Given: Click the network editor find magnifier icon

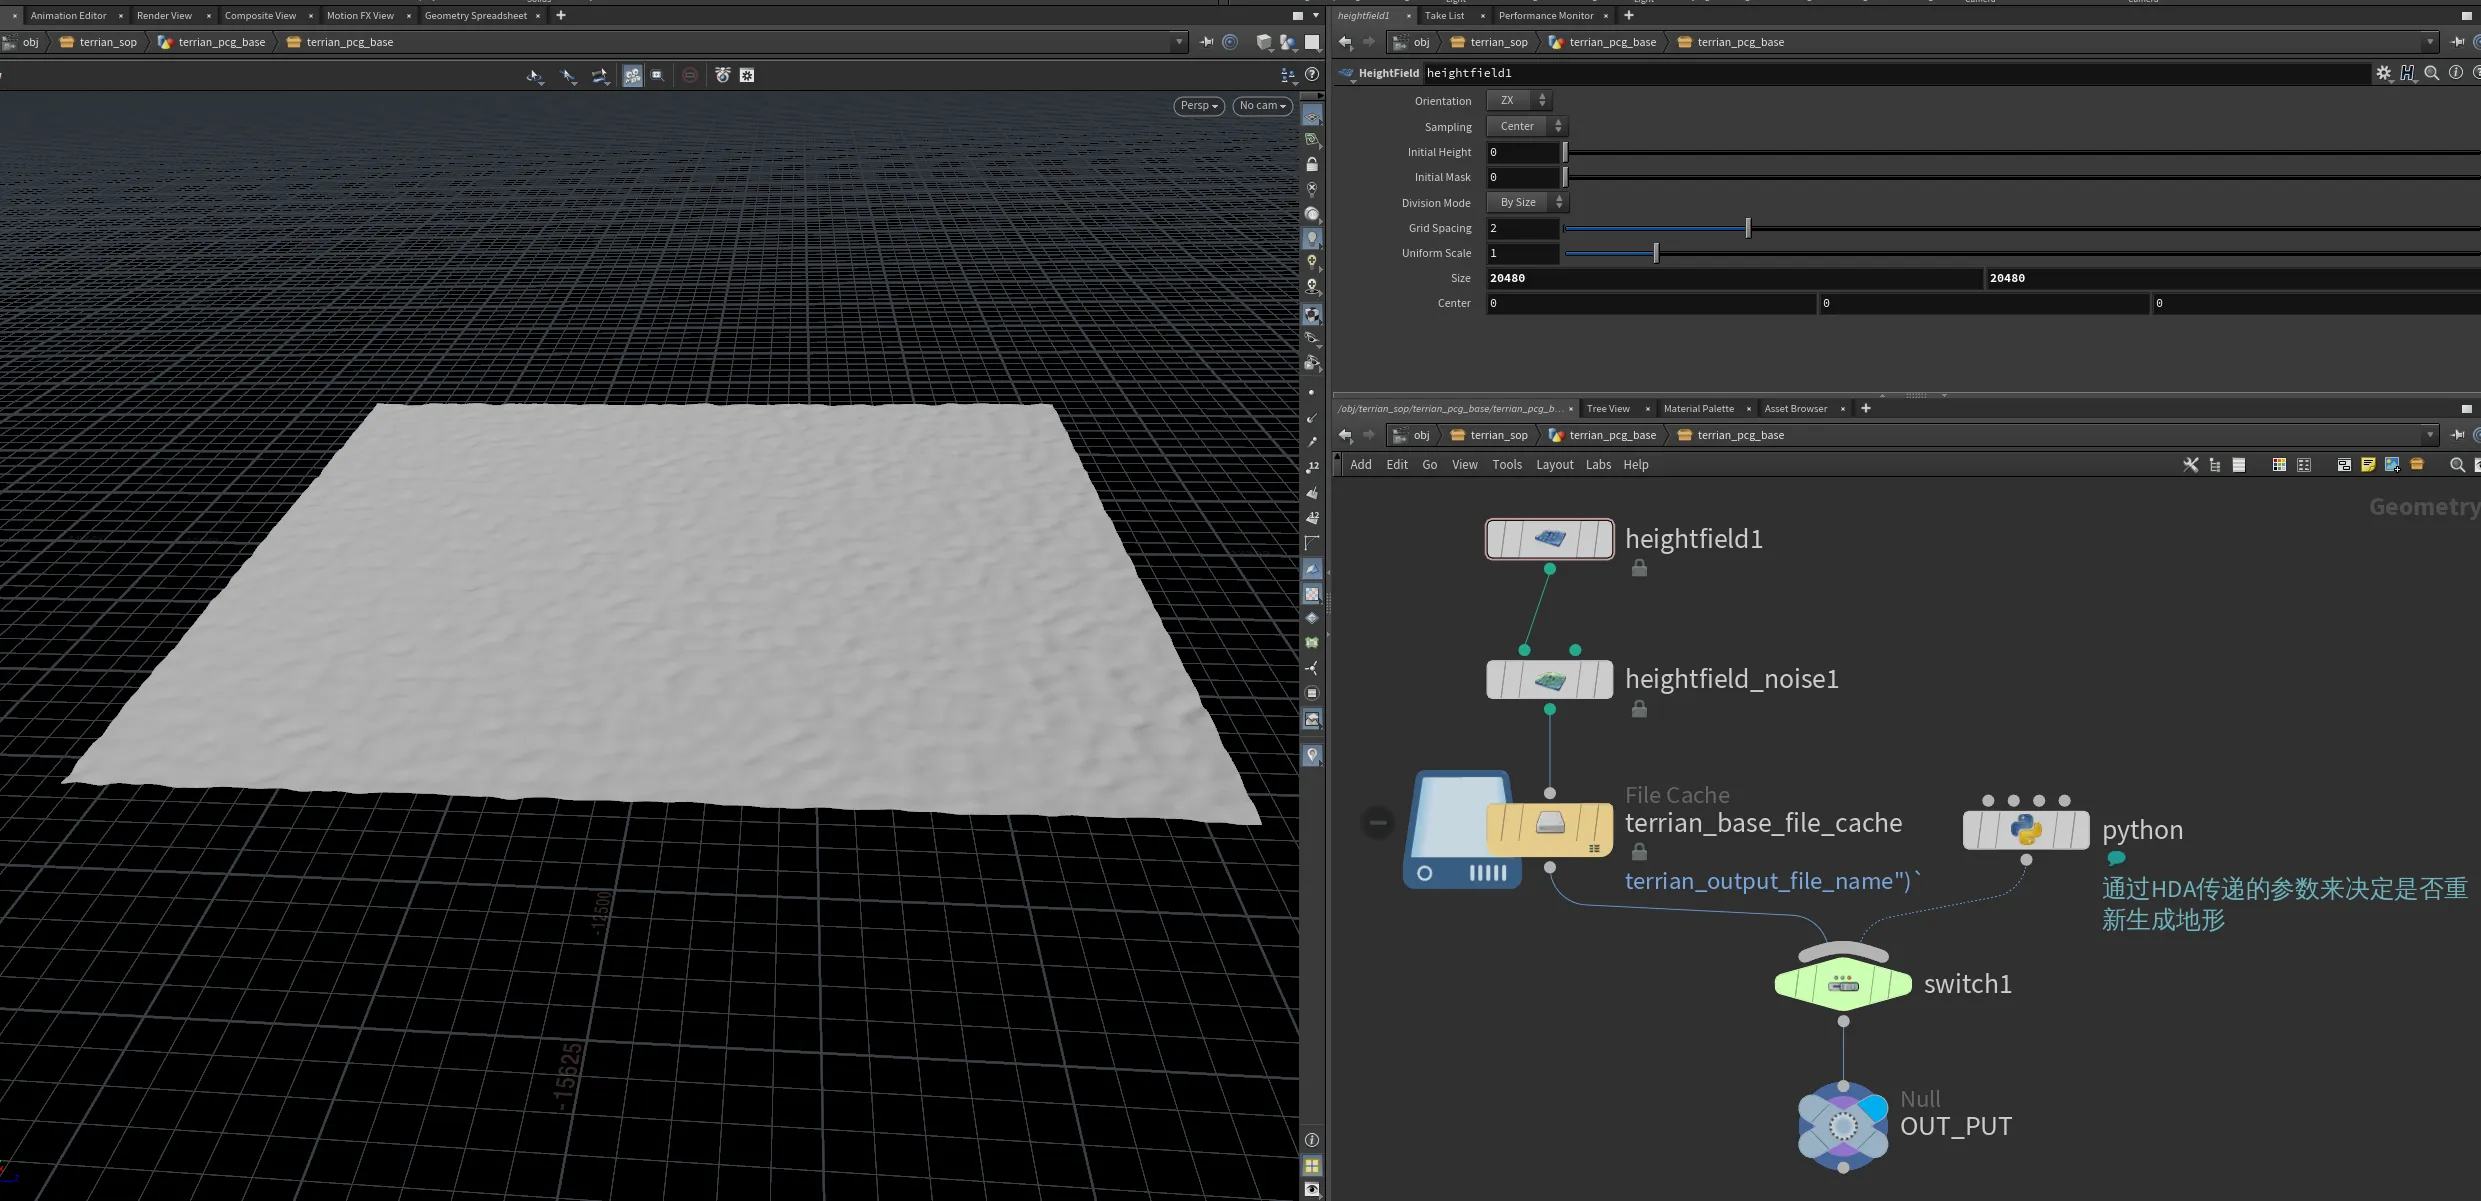Looking at the screenshot, I should (2457, 465).
